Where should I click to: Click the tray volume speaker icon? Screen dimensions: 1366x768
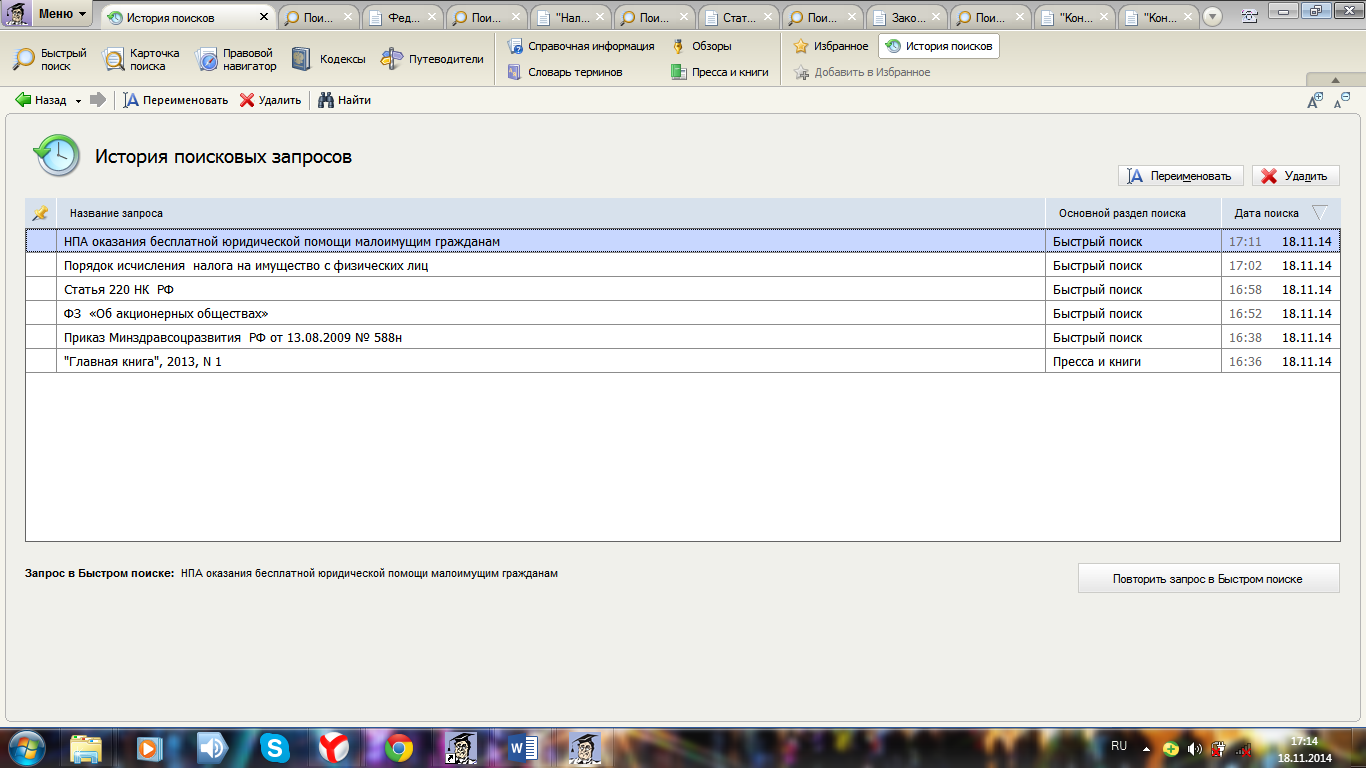pyautogui.click(x=1194, y=748)
